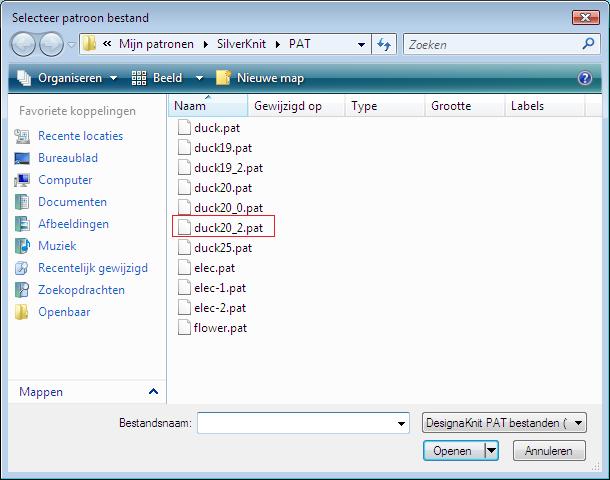Expand the Mappen folders pane
610x480 pixels.
[153, 392]
